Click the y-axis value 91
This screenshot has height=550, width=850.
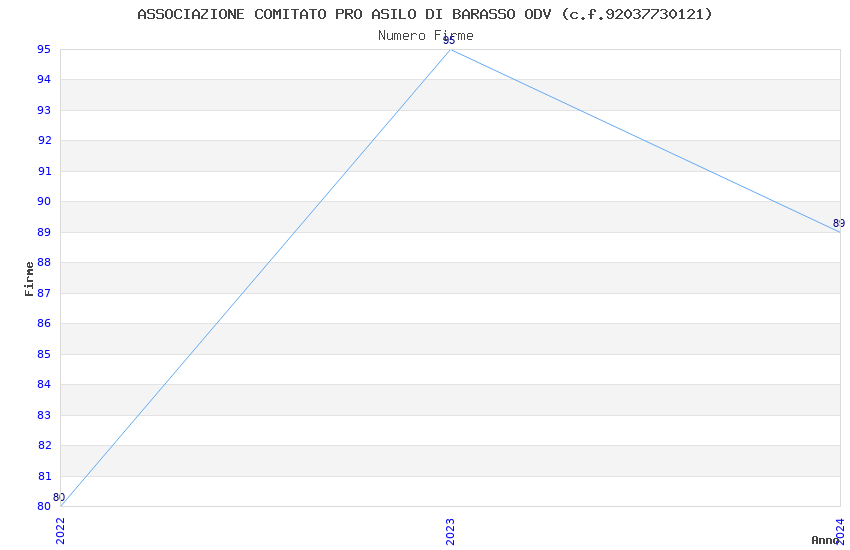pos(44,171)
